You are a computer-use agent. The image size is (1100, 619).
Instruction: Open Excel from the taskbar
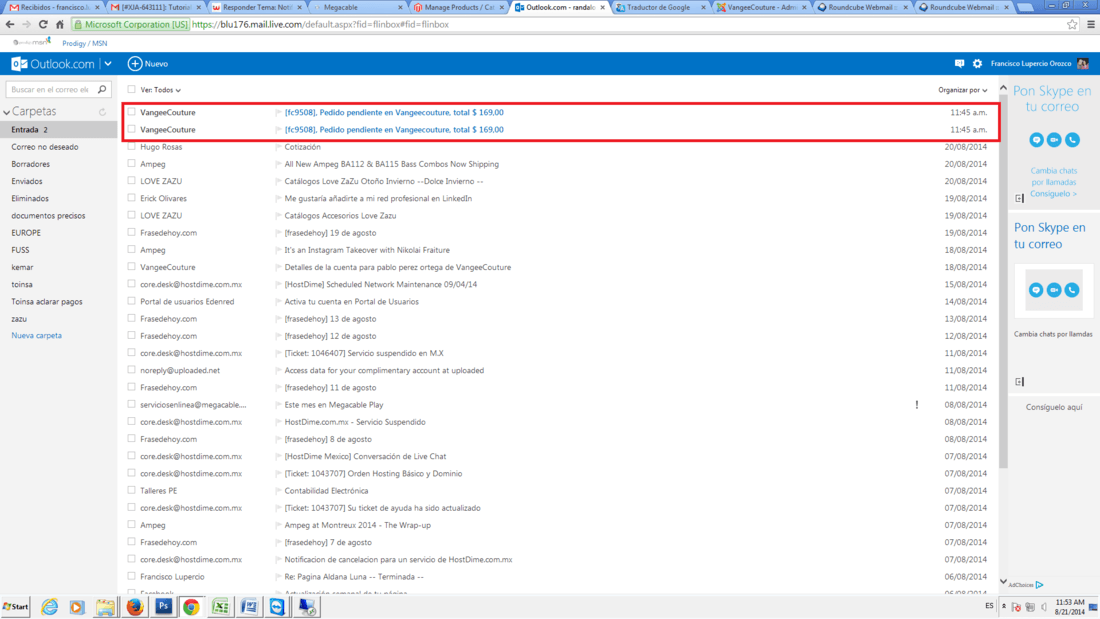(220, 607)
